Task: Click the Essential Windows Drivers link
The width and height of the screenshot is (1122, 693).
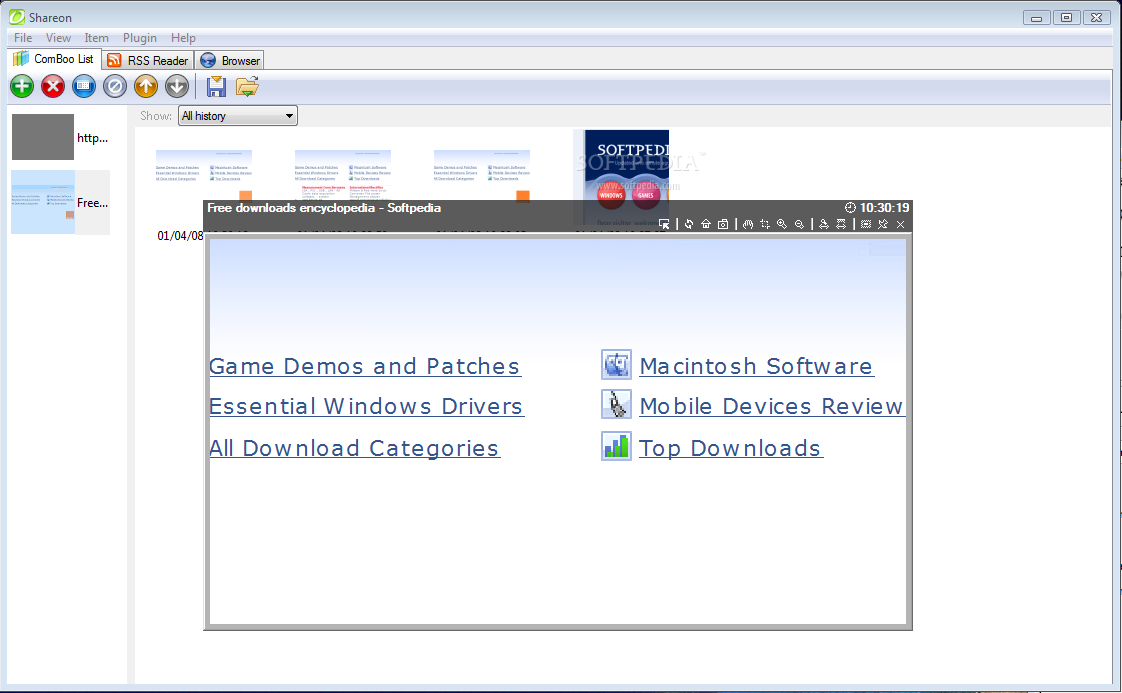Action: click(366, 406)
